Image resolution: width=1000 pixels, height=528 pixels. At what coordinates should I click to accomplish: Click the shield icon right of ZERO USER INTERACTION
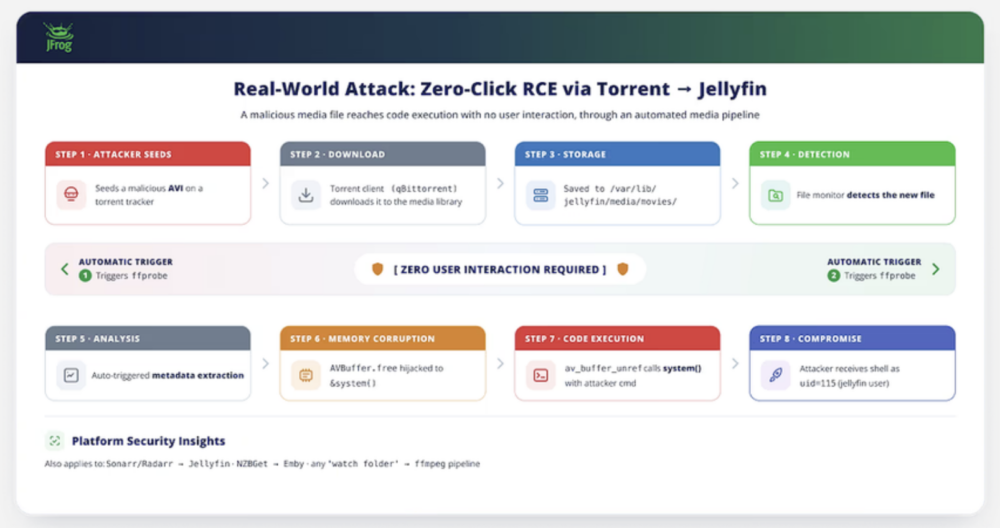point(622,269)
